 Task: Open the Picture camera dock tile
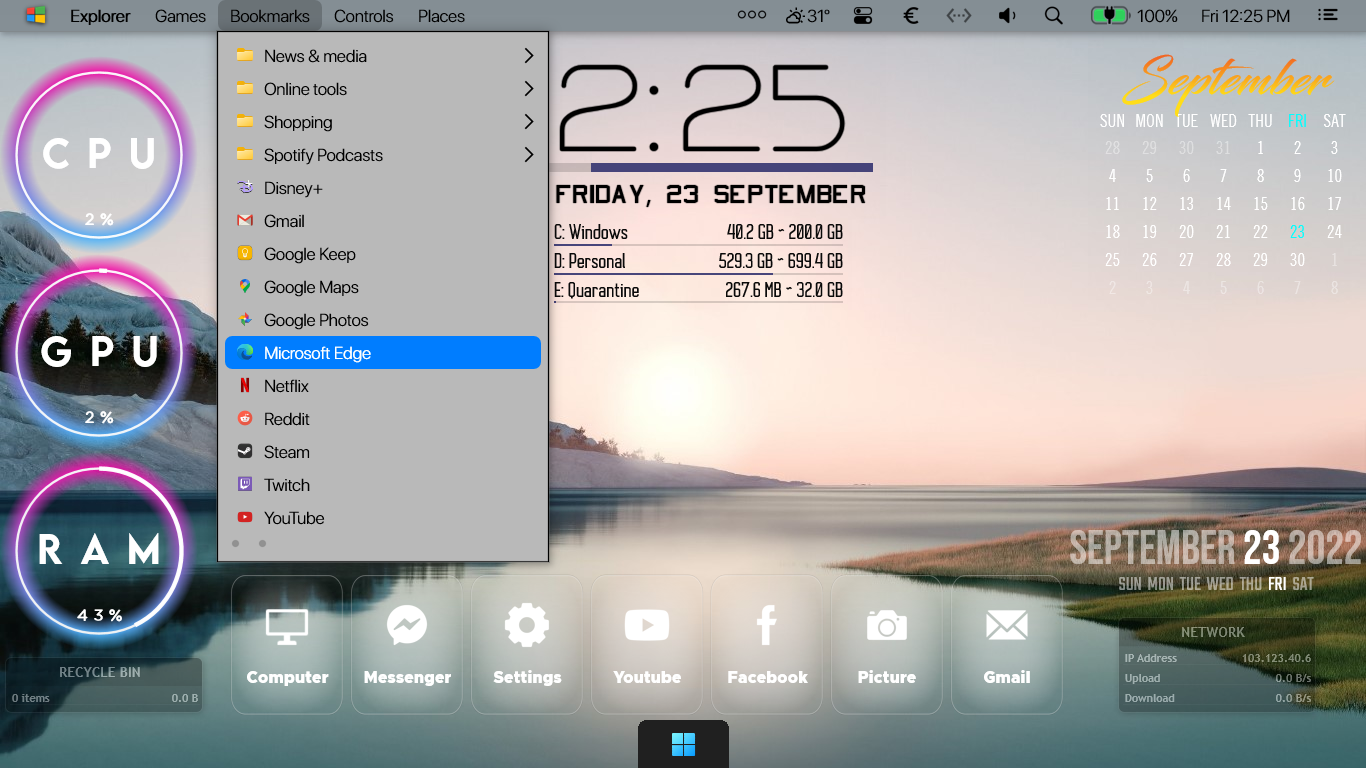click(x=887, y=645)
